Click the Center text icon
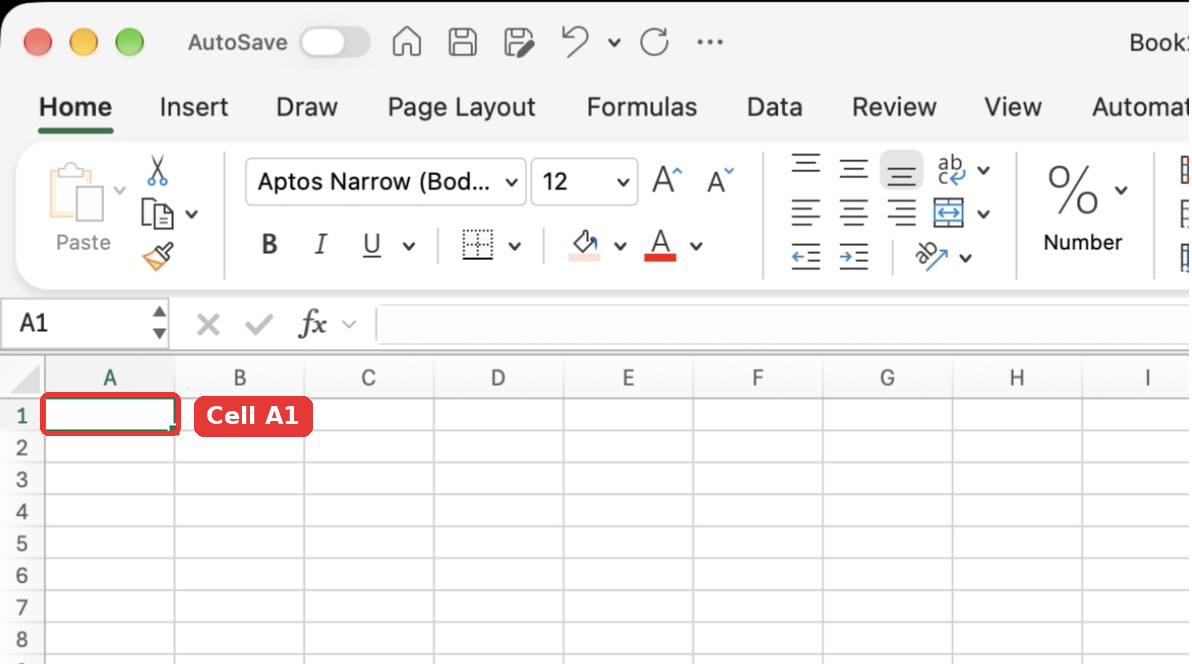1192x664 pixels. [x=854, y=213]
